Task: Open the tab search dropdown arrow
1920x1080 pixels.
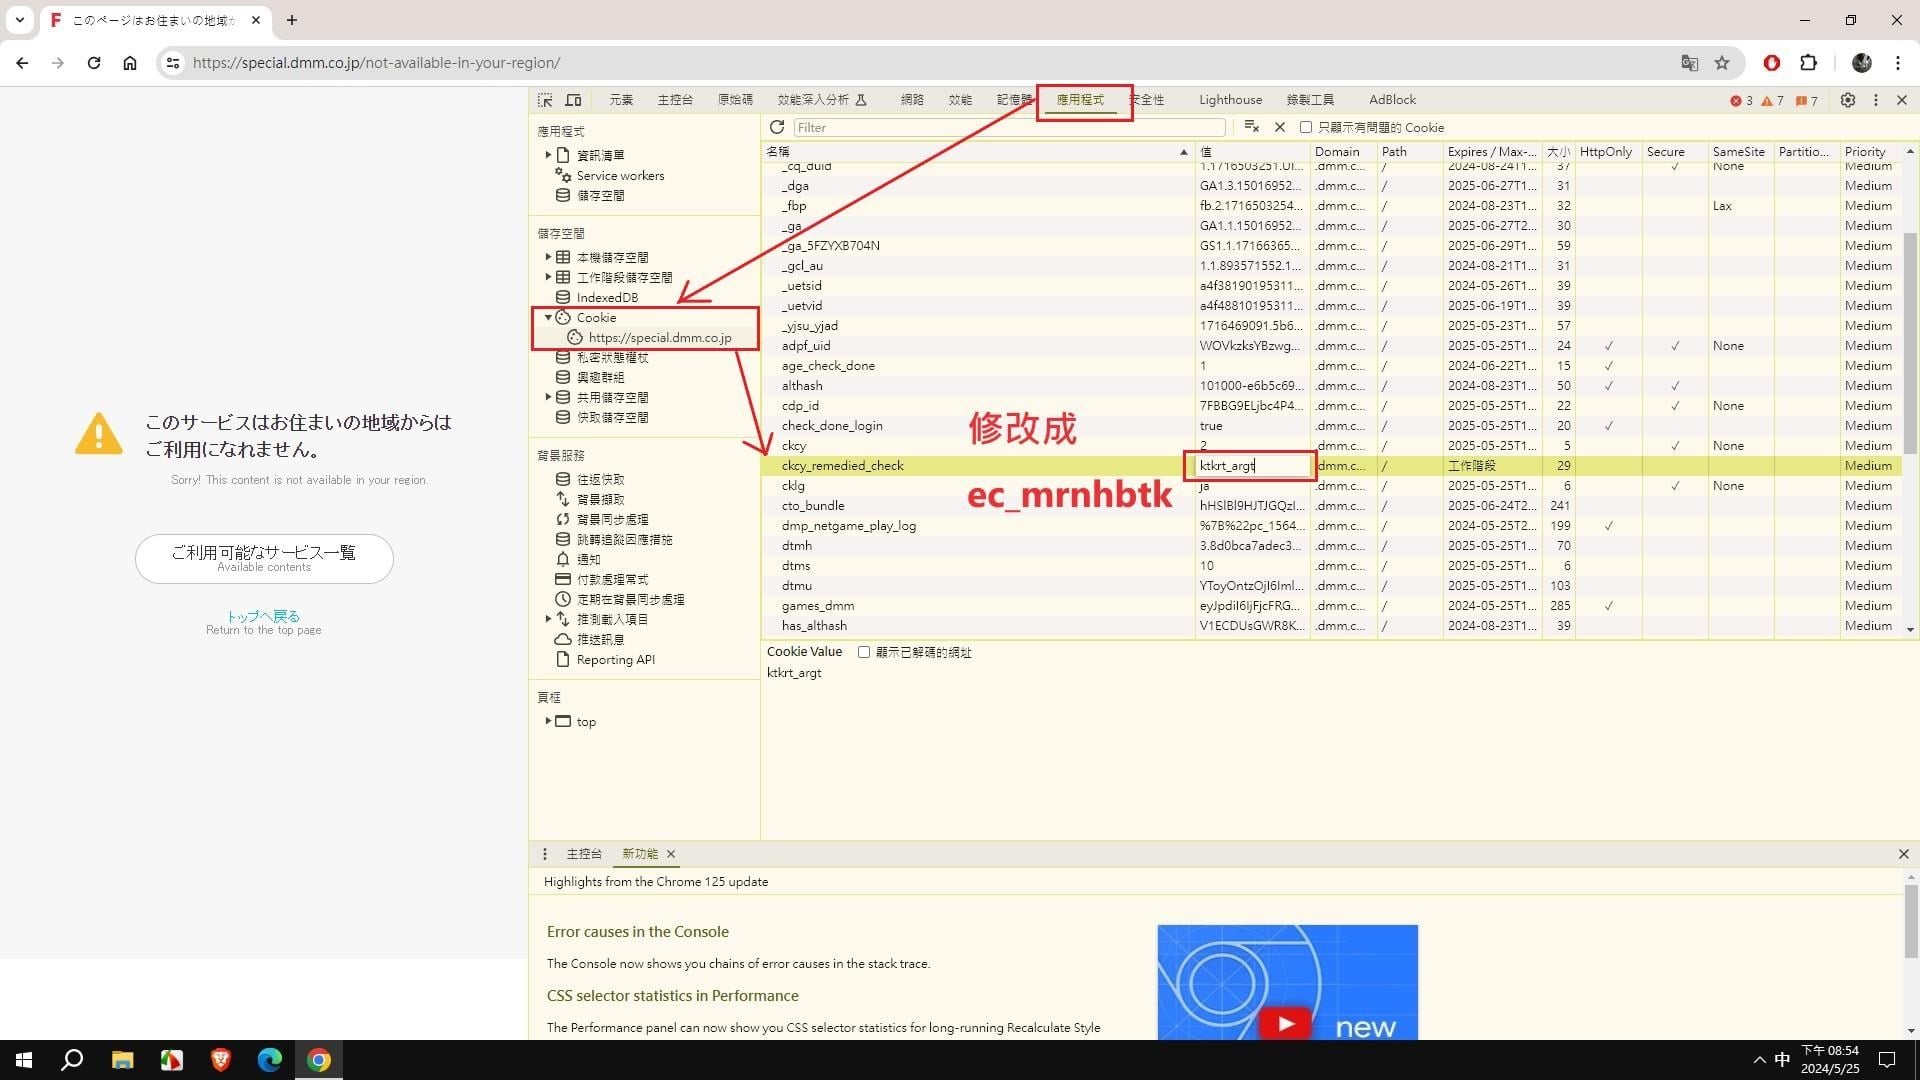Action: (19, 20)
